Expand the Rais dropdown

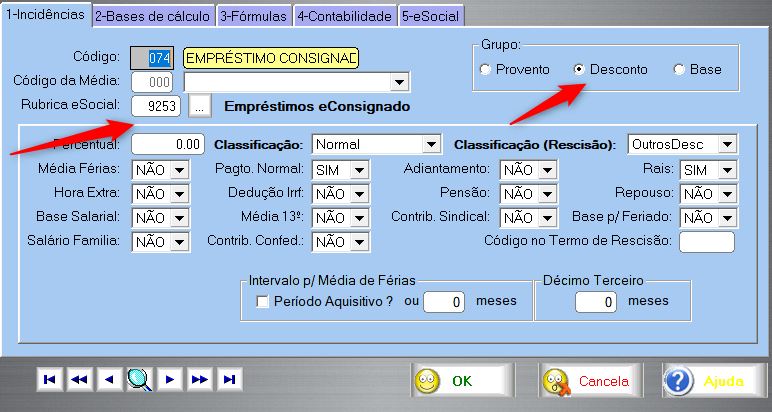tap(727, 170)
